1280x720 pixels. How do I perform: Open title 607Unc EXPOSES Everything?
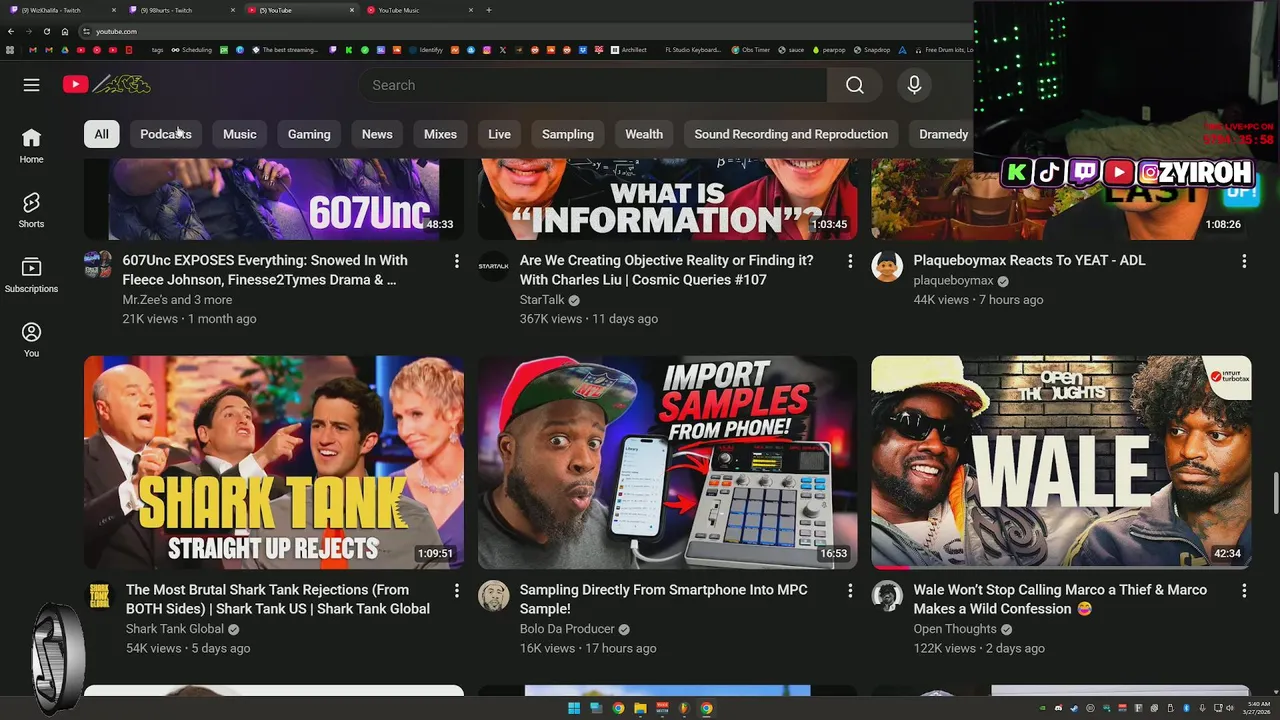click(265, 270)
